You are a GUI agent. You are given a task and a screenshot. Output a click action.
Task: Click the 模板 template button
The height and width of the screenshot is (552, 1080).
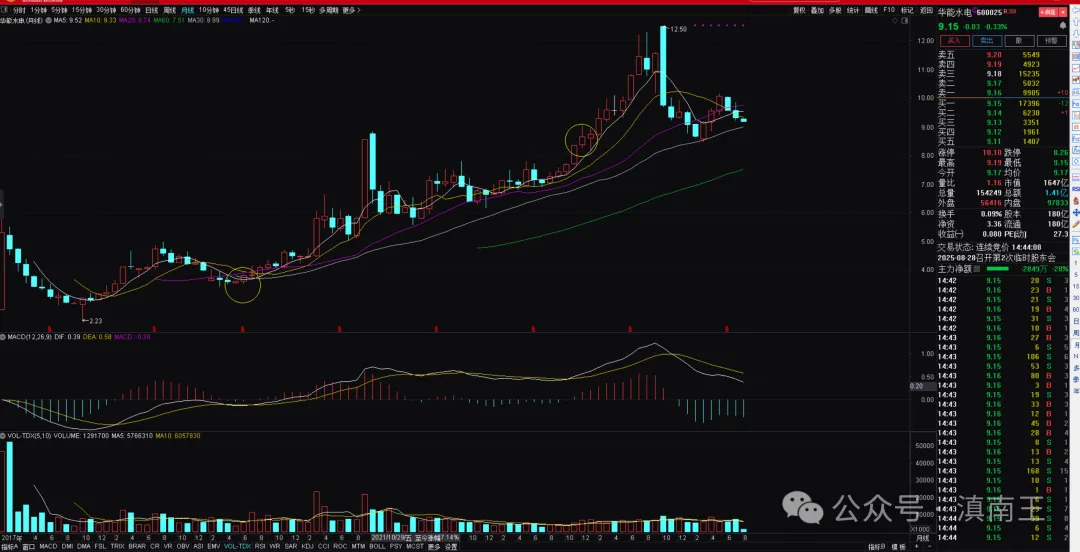click(x=897, y=546)
